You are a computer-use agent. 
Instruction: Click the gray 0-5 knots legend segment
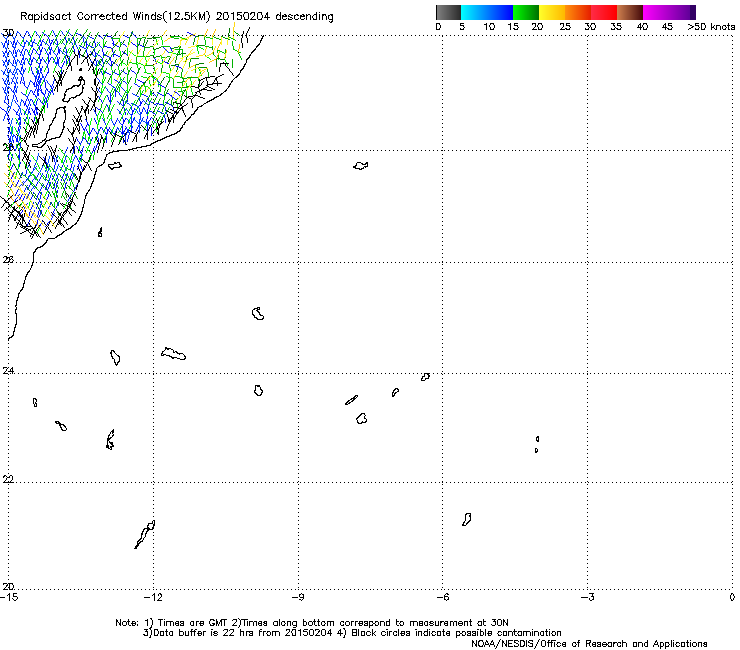(x=448, y=12)
